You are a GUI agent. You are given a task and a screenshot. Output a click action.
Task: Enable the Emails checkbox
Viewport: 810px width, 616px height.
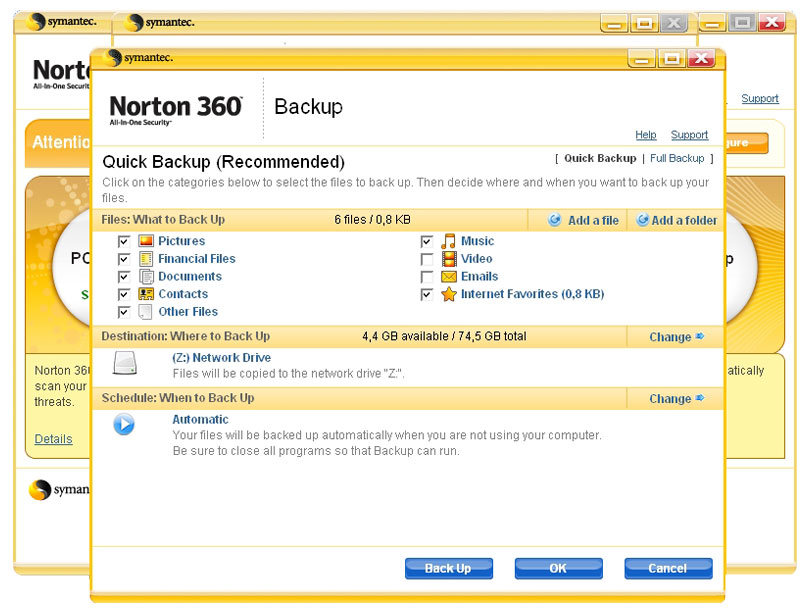coord(427,277)
